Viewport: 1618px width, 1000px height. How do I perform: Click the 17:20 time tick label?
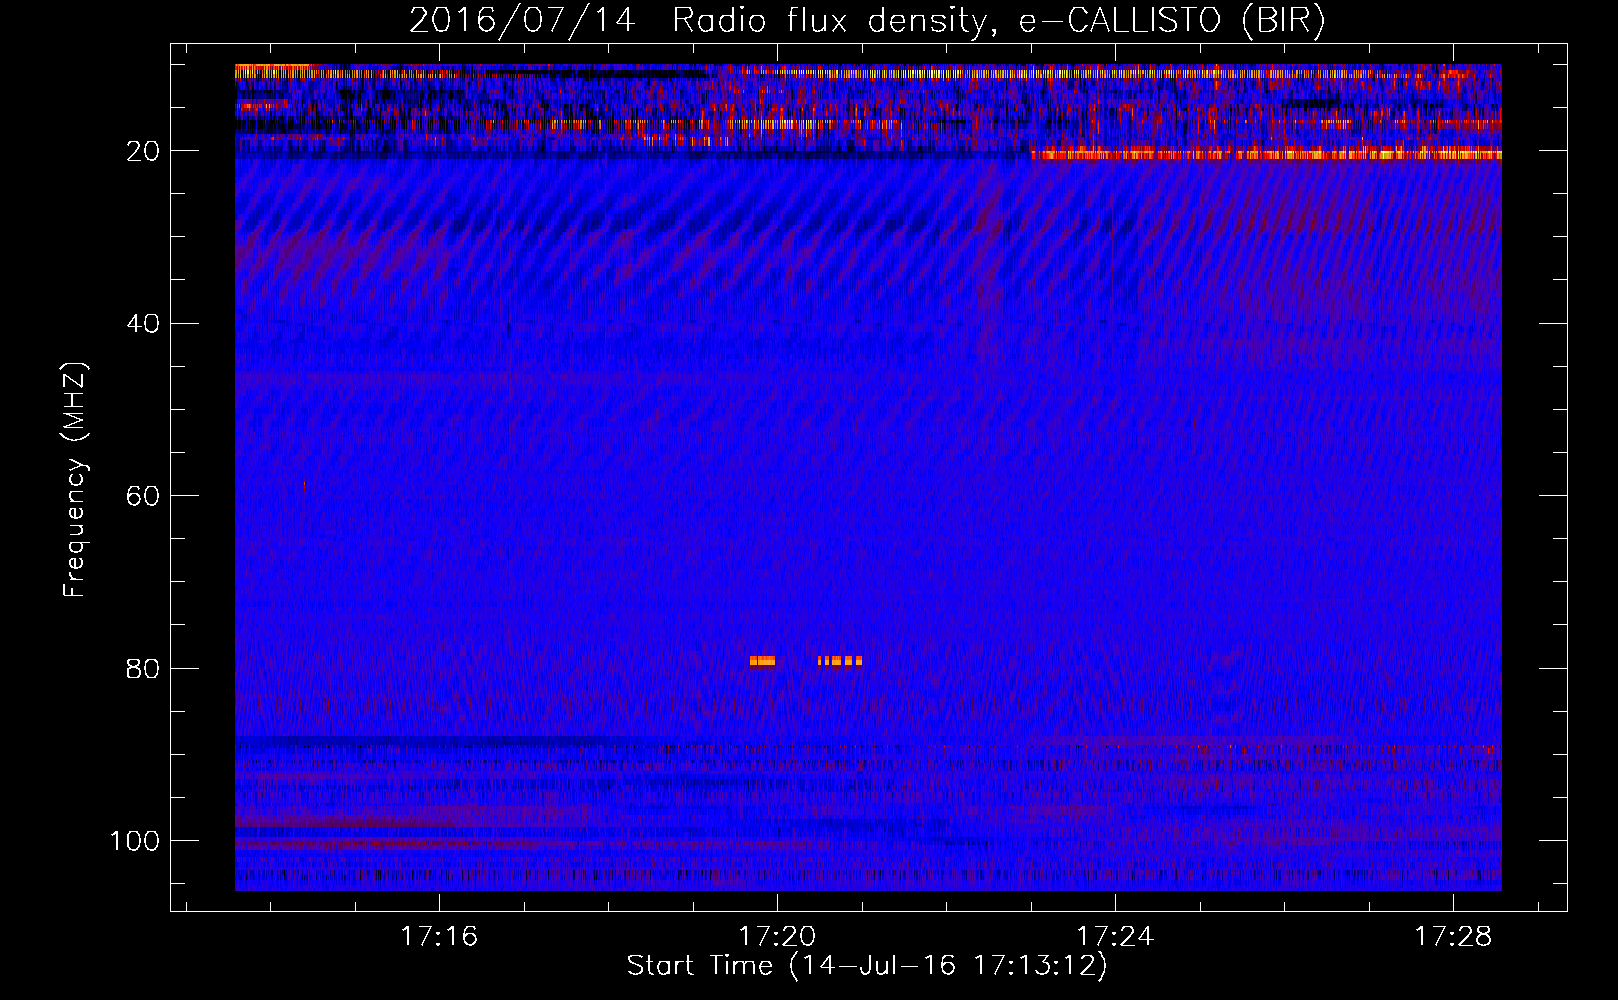tap(777, 937)
